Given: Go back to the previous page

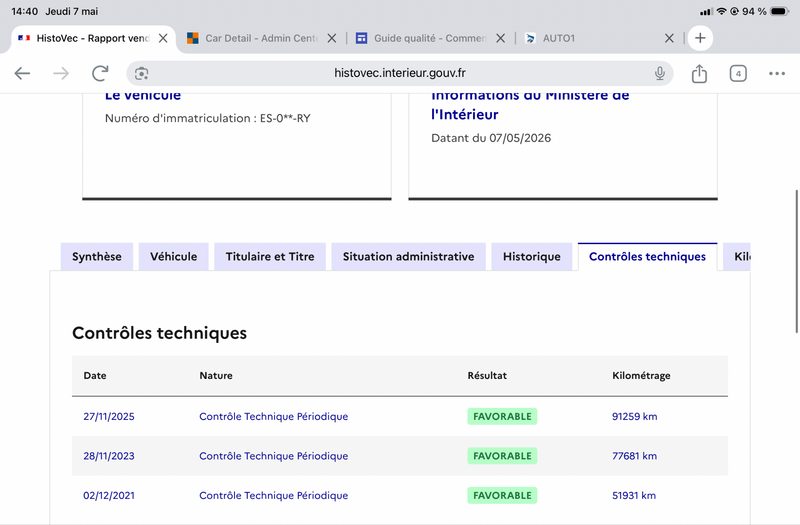Looking at the screenshot, I should [22, 73].
